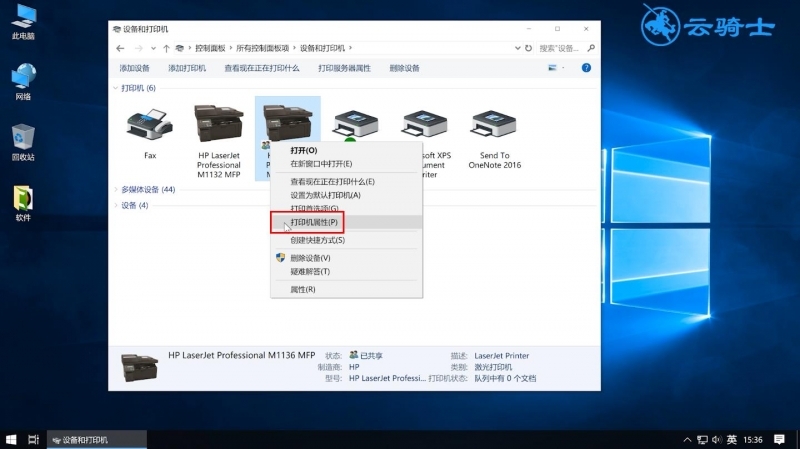Click 添加设备 in the toolbar
This screenshot has height=449, width=800.
pos(135,68)
